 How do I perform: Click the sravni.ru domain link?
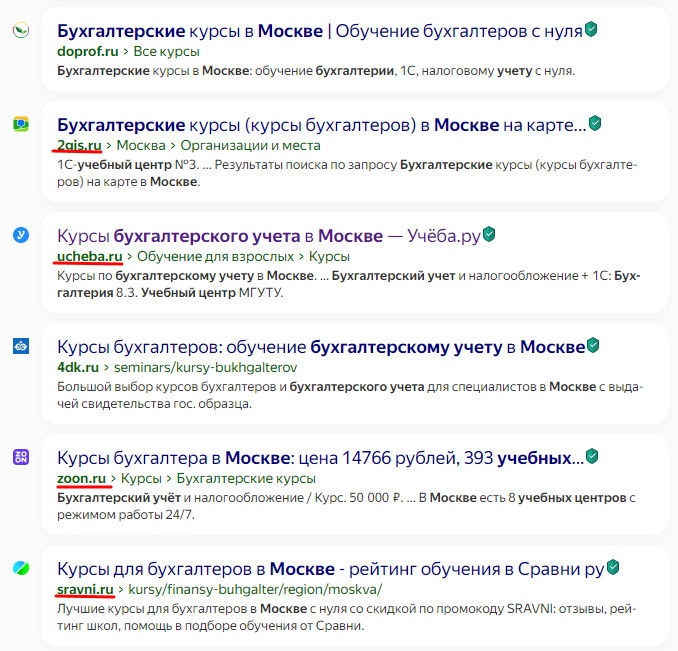point(85,589)
